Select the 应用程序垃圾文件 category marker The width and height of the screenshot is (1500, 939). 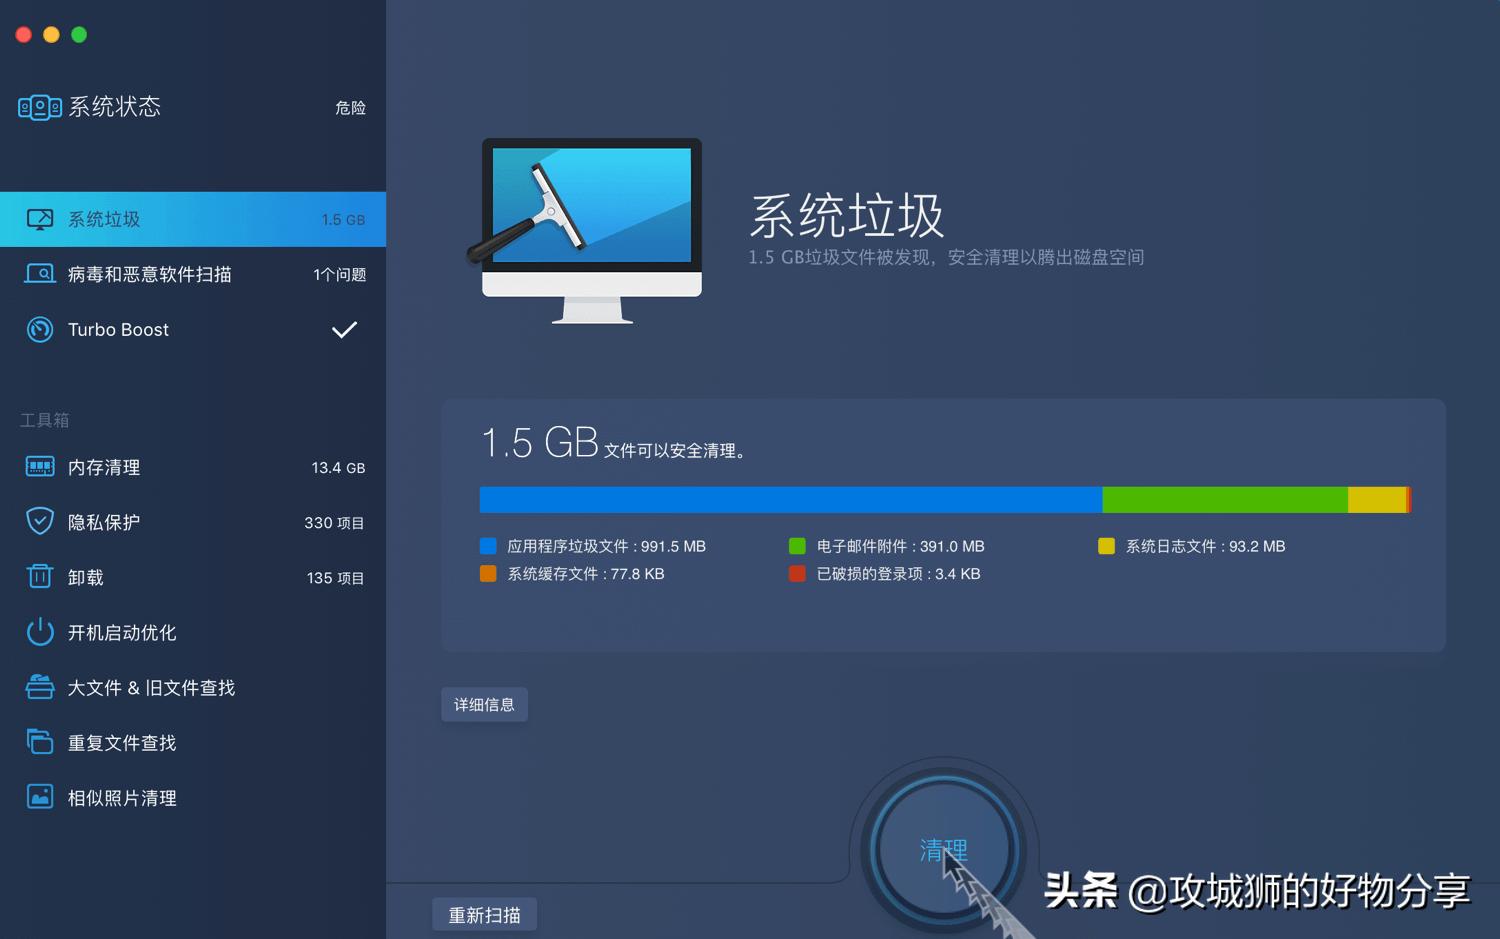pos(487,546)
